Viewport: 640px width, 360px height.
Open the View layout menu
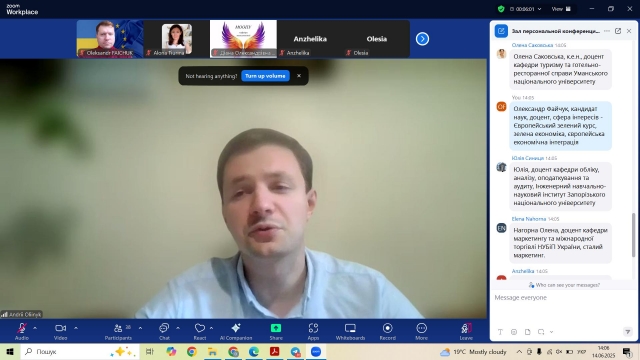[x=561, y=9]
